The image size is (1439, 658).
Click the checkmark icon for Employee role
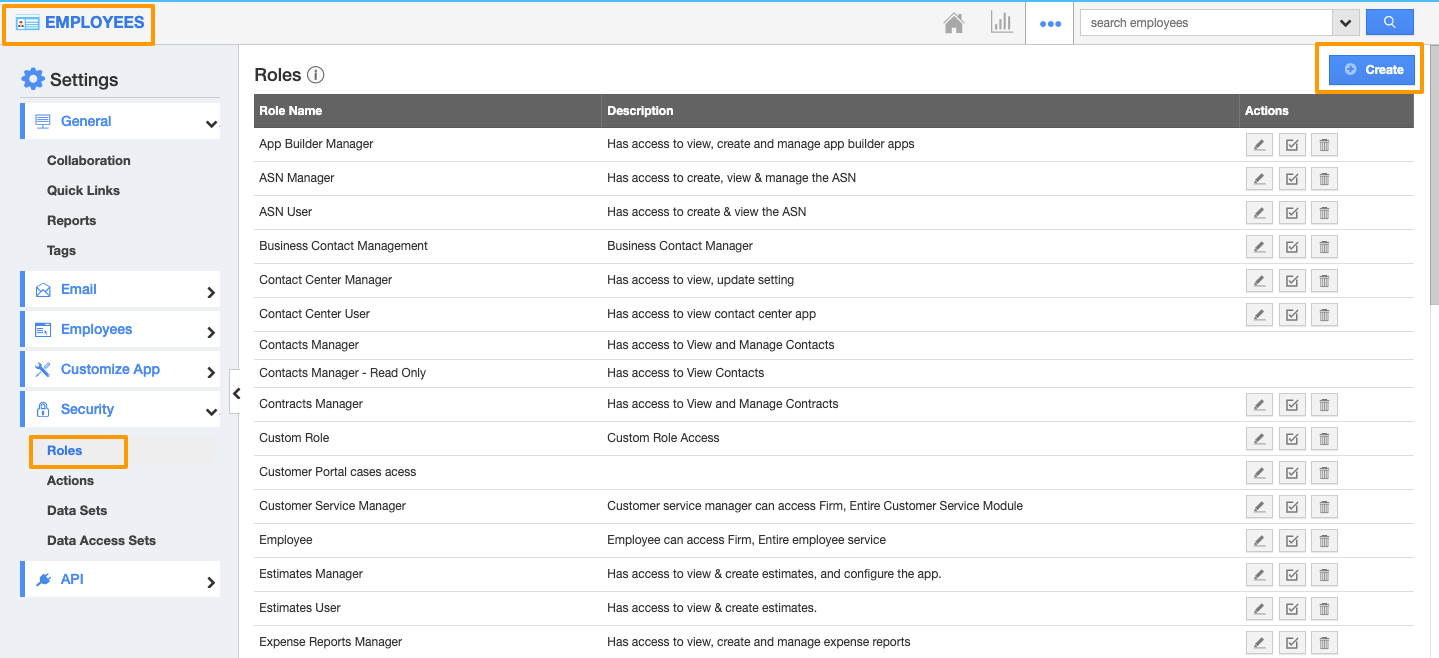click(1292, 541)
